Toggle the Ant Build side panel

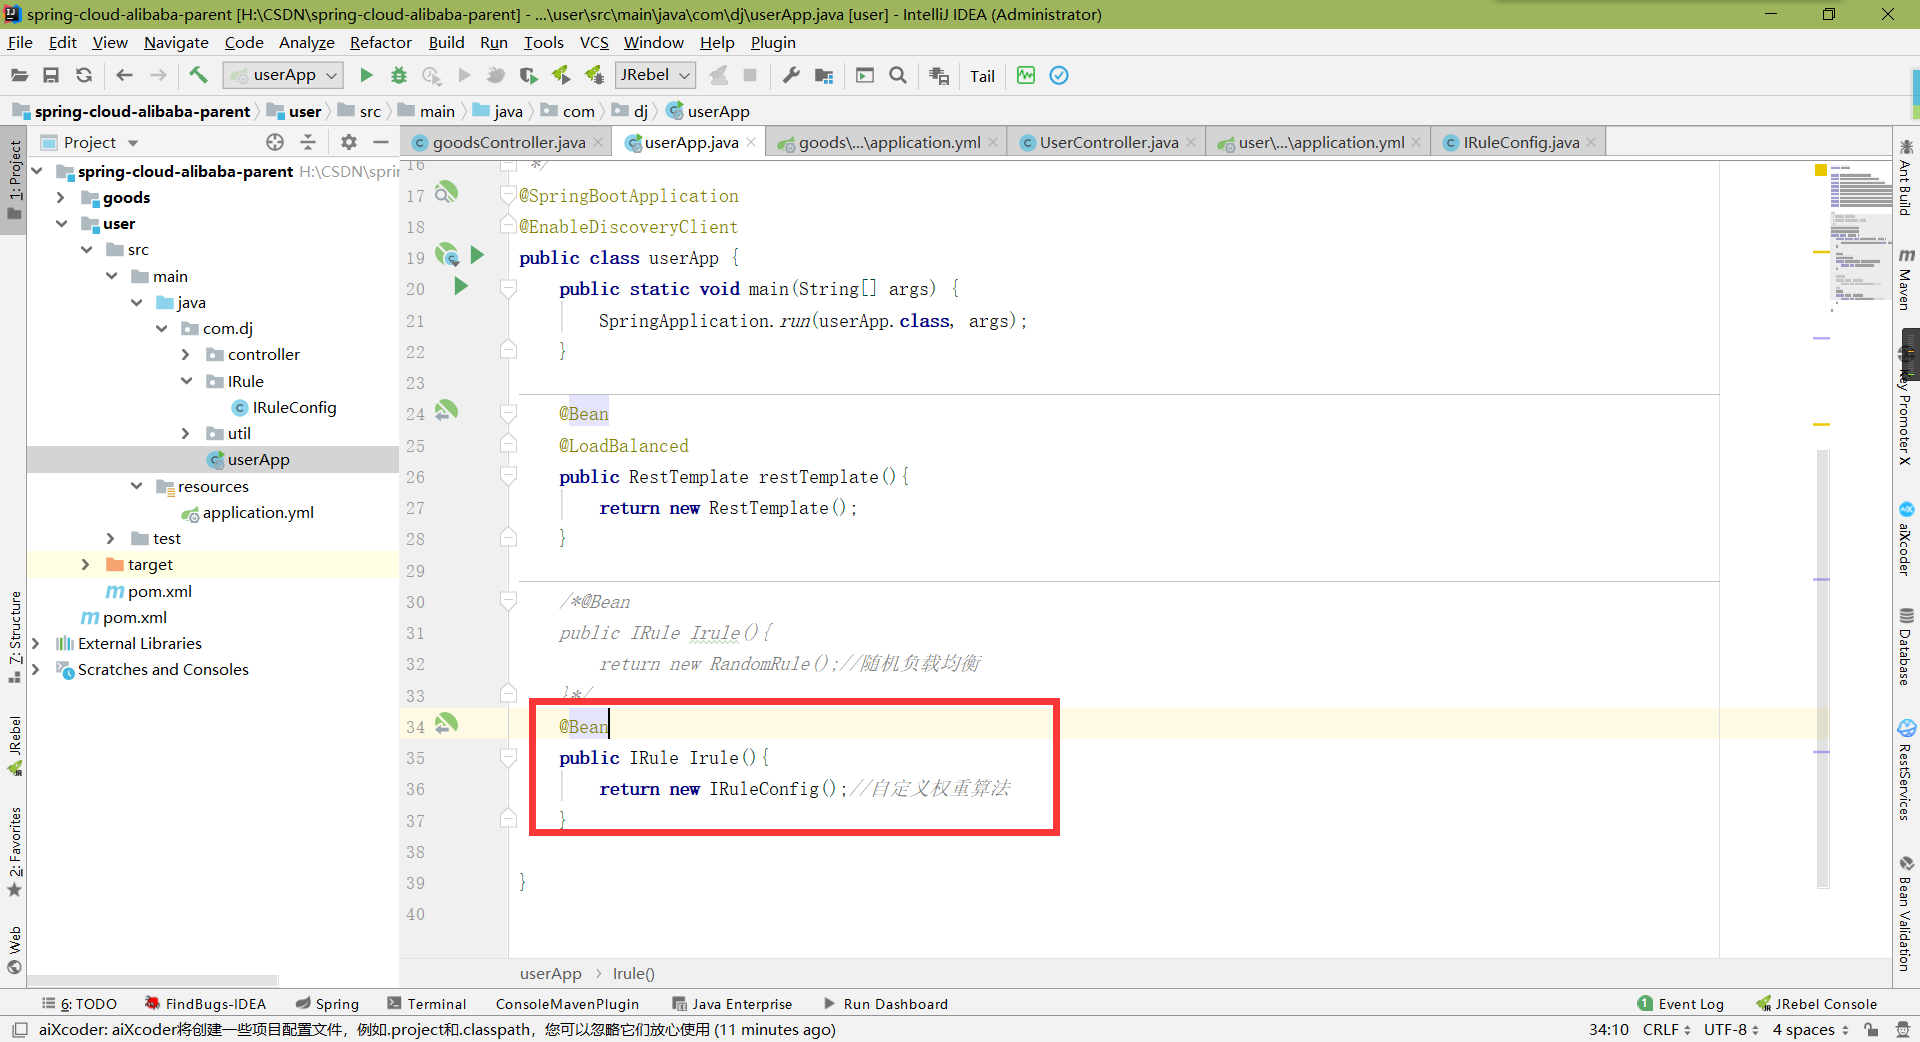[1906, 177]
